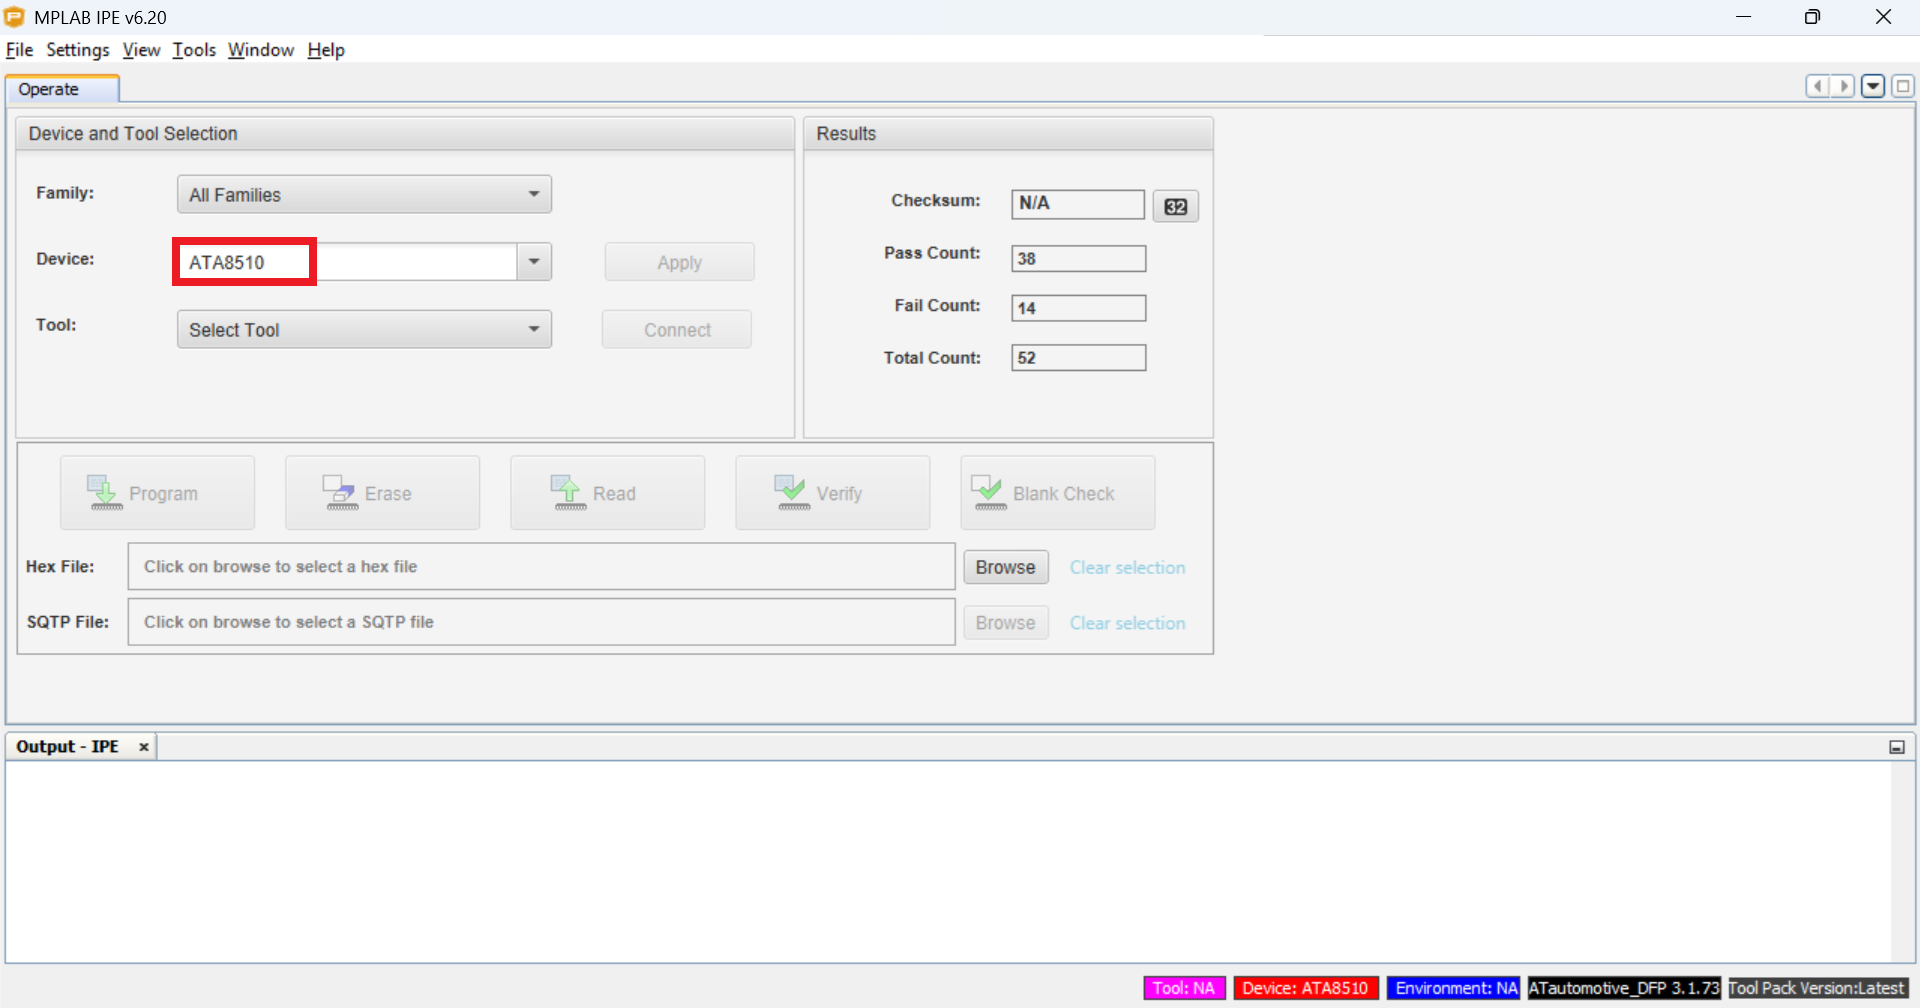Click the Erase device button
The width and height of the screenshot is (1920, 1008).
(x=382, y=493)
